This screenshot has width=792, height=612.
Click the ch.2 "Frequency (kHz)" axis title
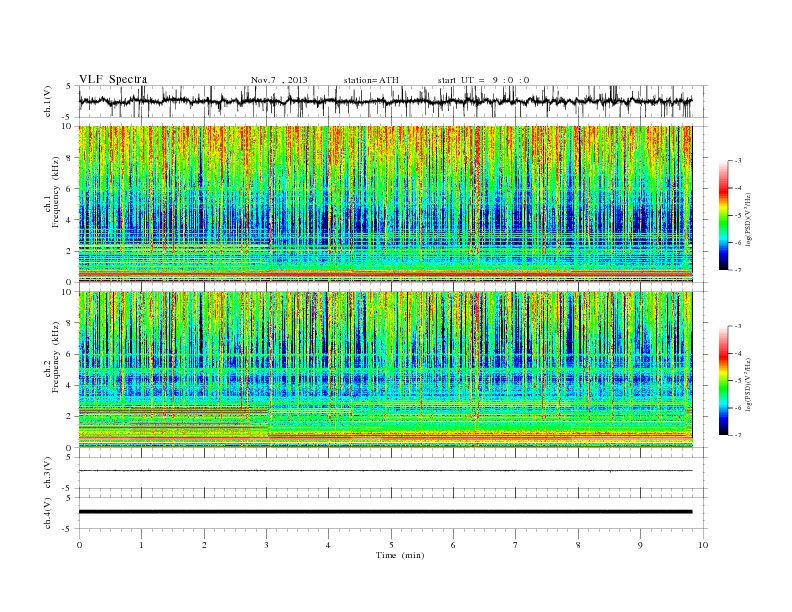[x=56, y=356]
